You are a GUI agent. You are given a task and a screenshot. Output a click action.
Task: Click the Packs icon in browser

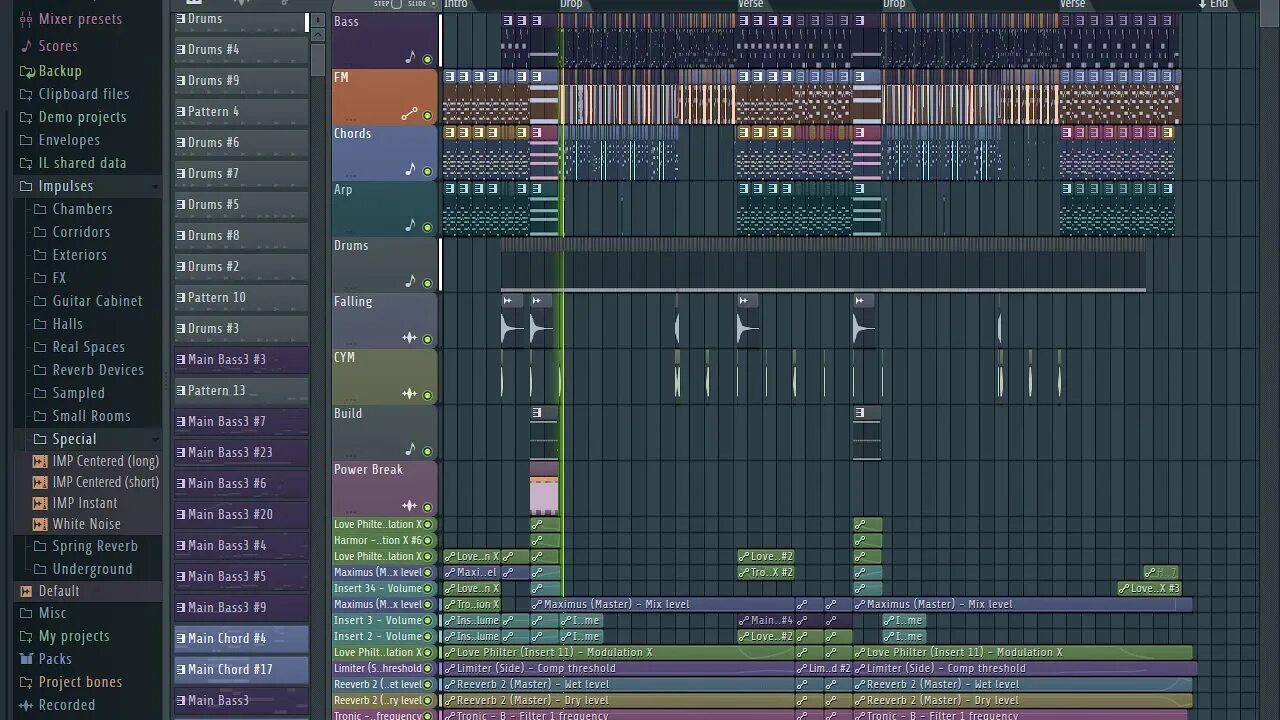click(x=26, y=659)
